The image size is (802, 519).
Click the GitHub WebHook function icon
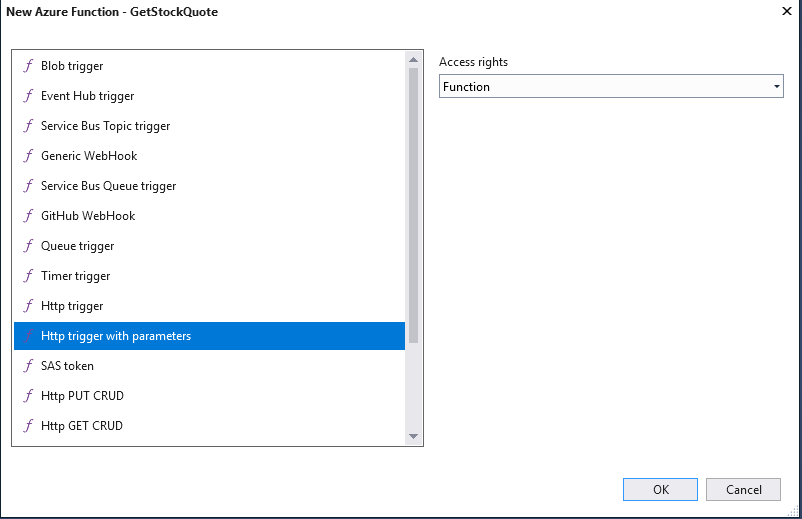[29, 216]
